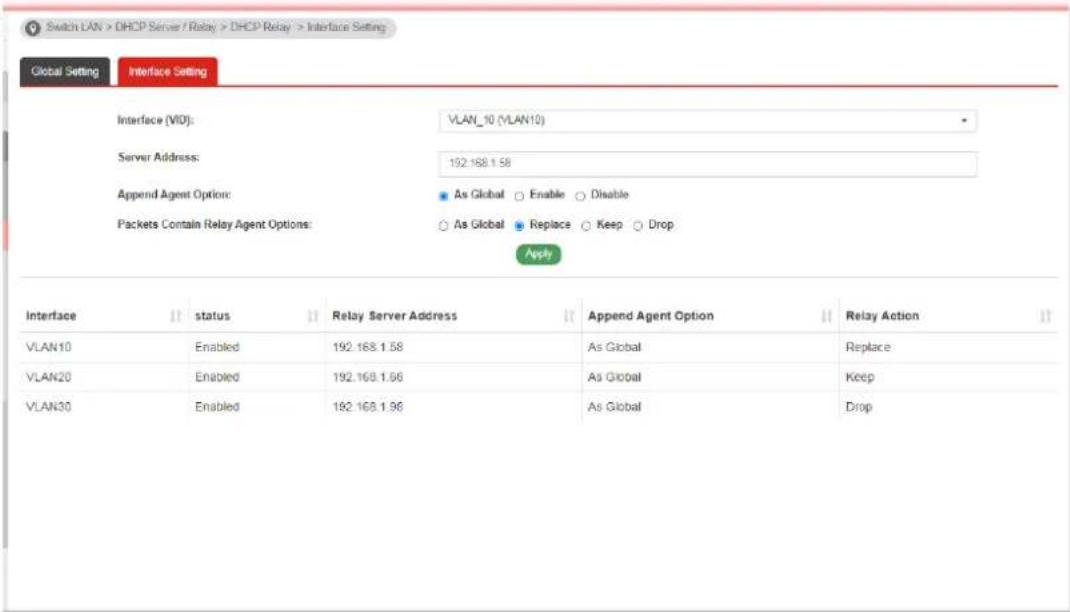Click Keep relay action for VLAN20
The height and width of the screenshot is (612, 1070).
tap(860, 377)
